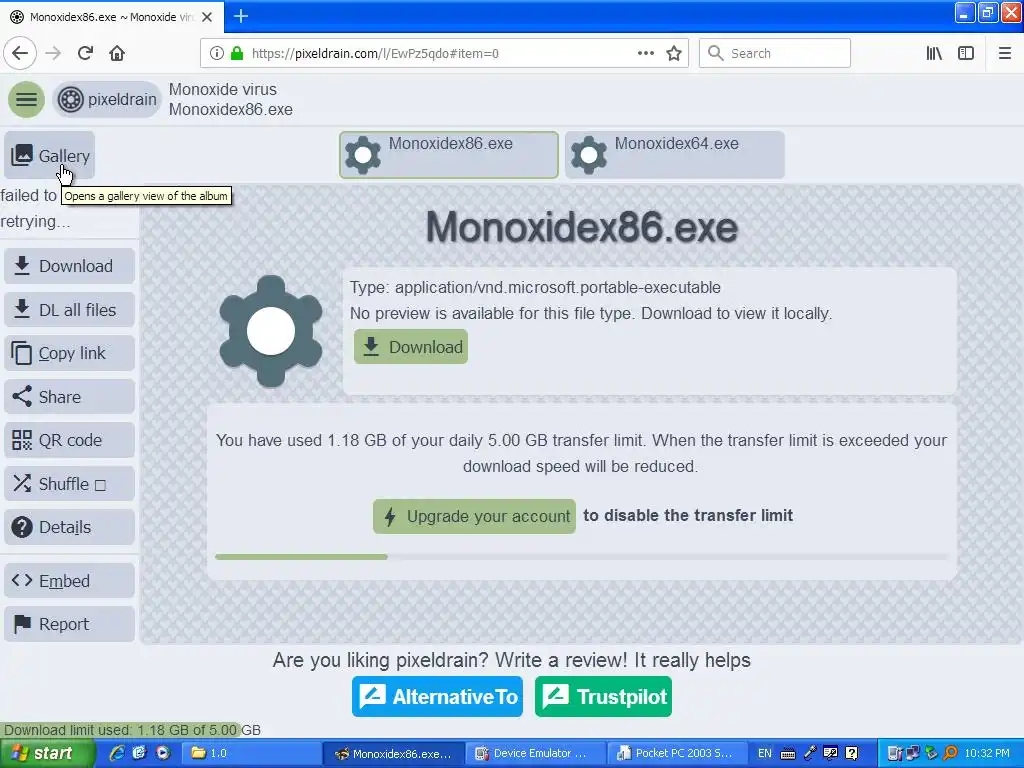1024x768 pixels.
Task: Select the Monoxidex86.exe browser tab
Action: tap(112, 17)
